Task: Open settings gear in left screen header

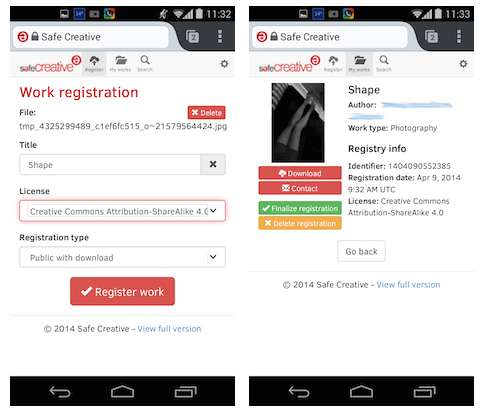Action: [x=224, y=64]
